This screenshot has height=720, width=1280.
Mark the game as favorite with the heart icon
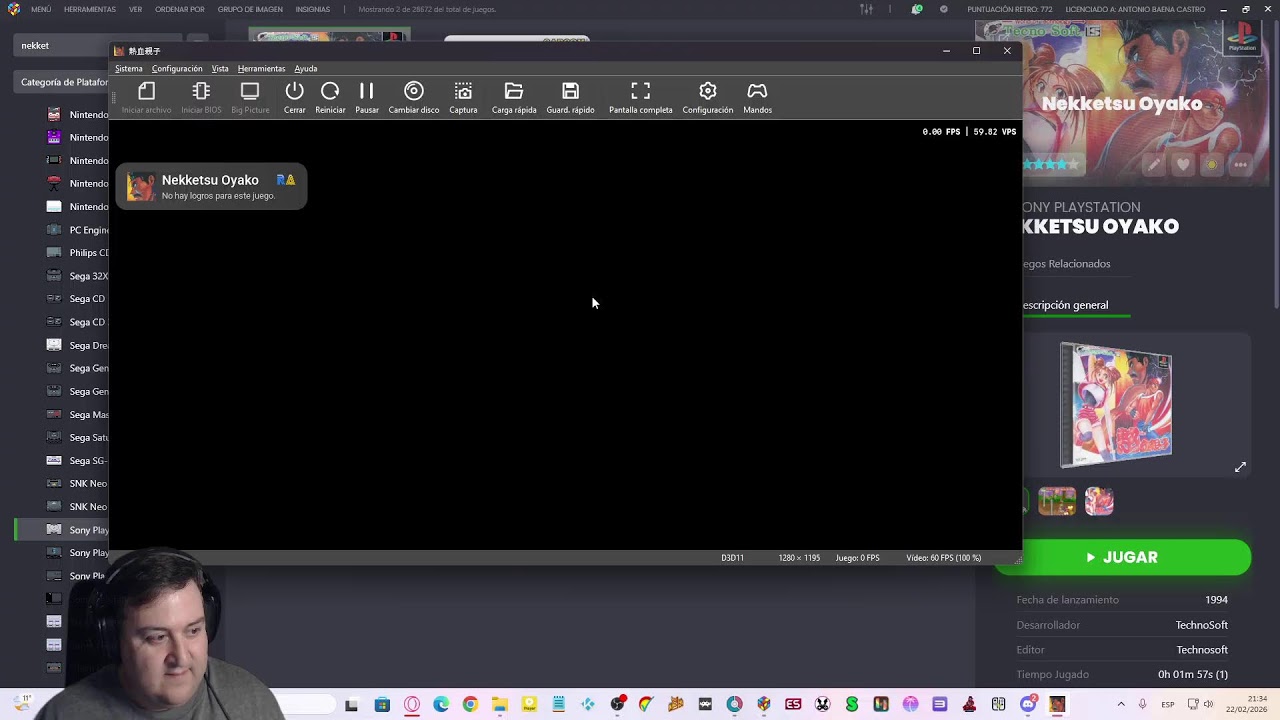tap(1183, 165)
